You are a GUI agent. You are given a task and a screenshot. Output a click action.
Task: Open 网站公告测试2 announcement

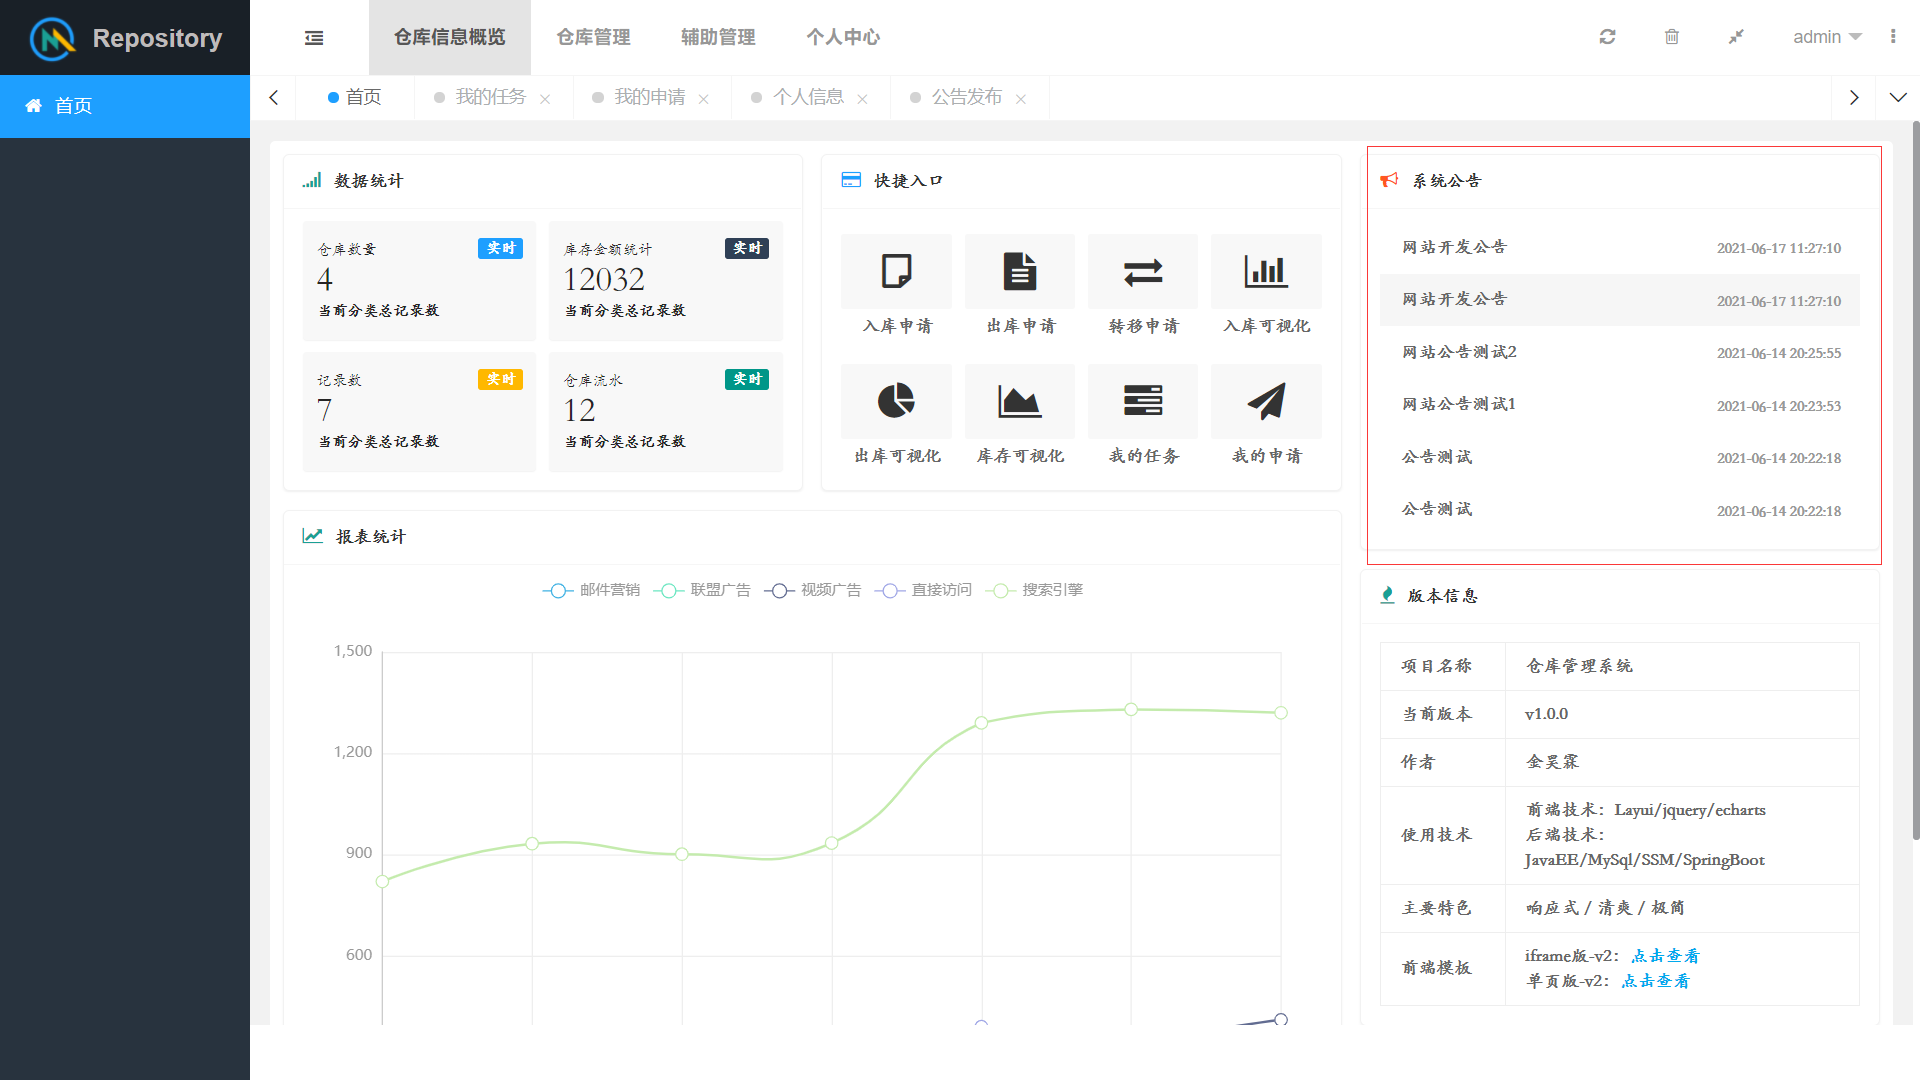coord(1459,352)
